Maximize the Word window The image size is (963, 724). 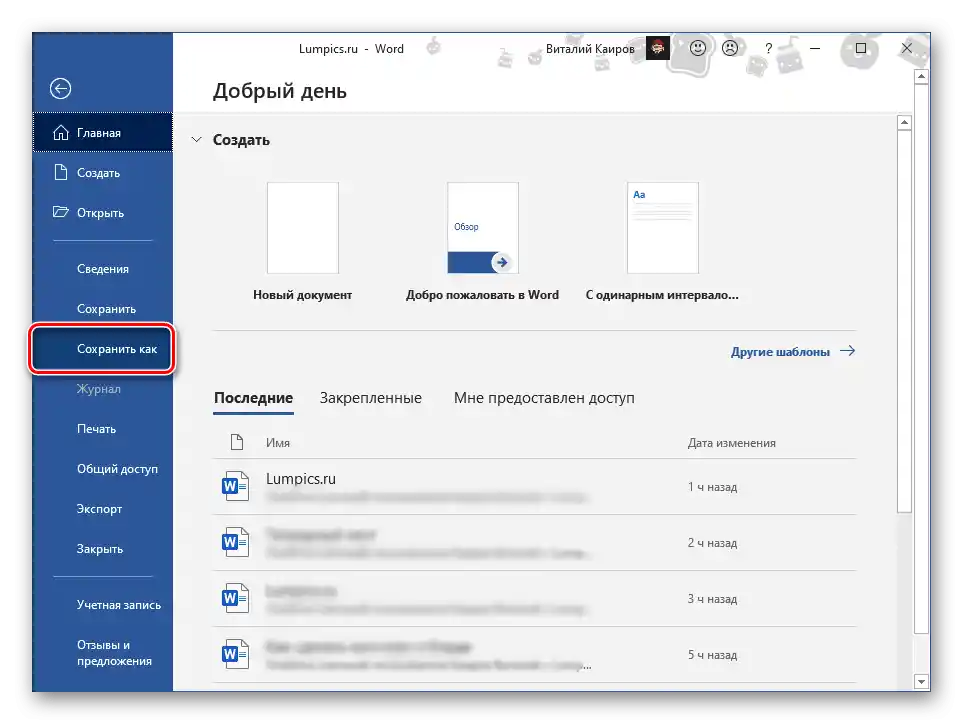point(861,48)
